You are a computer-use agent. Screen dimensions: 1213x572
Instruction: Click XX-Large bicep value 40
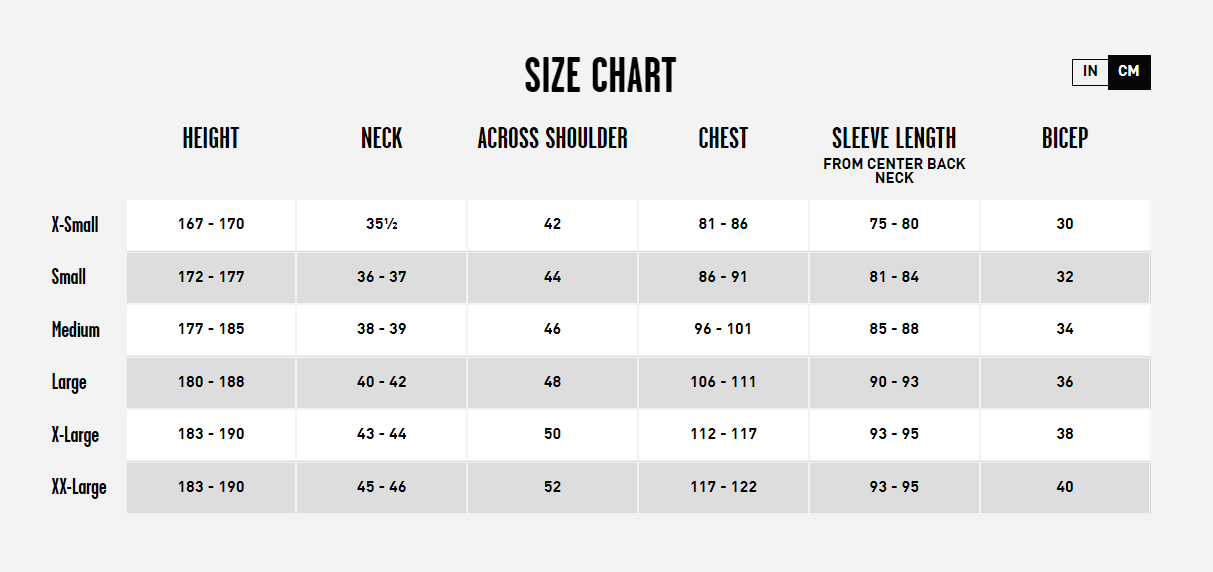pyautogui.click(x=1065, y=487)
